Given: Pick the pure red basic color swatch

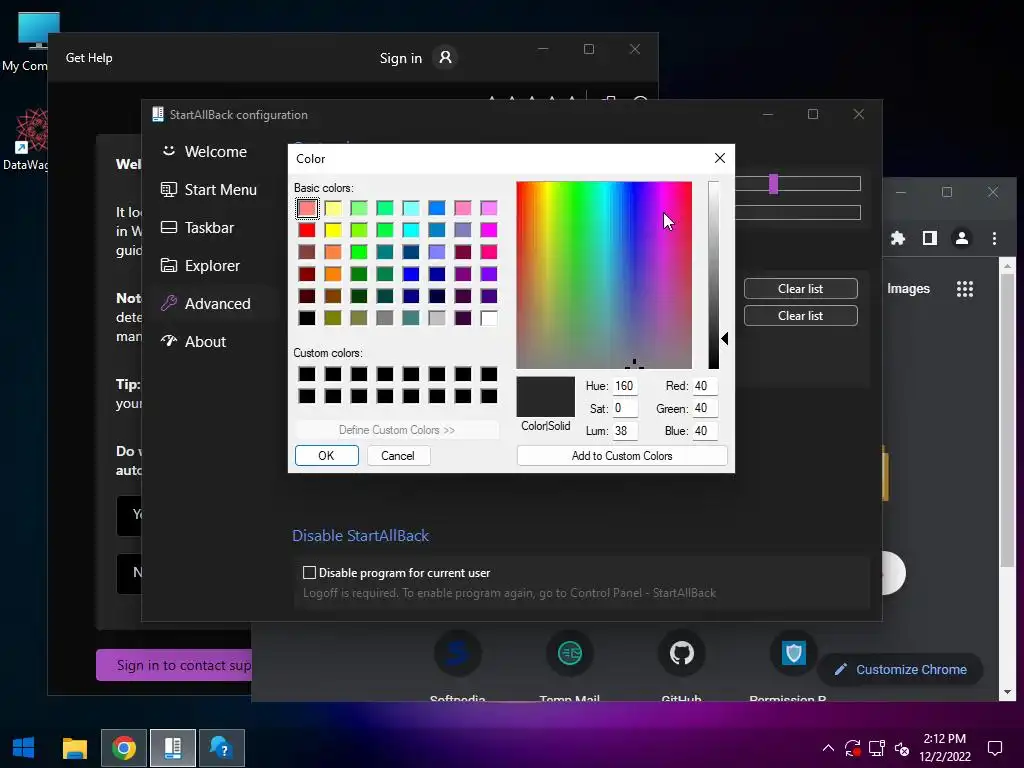Looking at the screenshot, I should pos(307,230).
